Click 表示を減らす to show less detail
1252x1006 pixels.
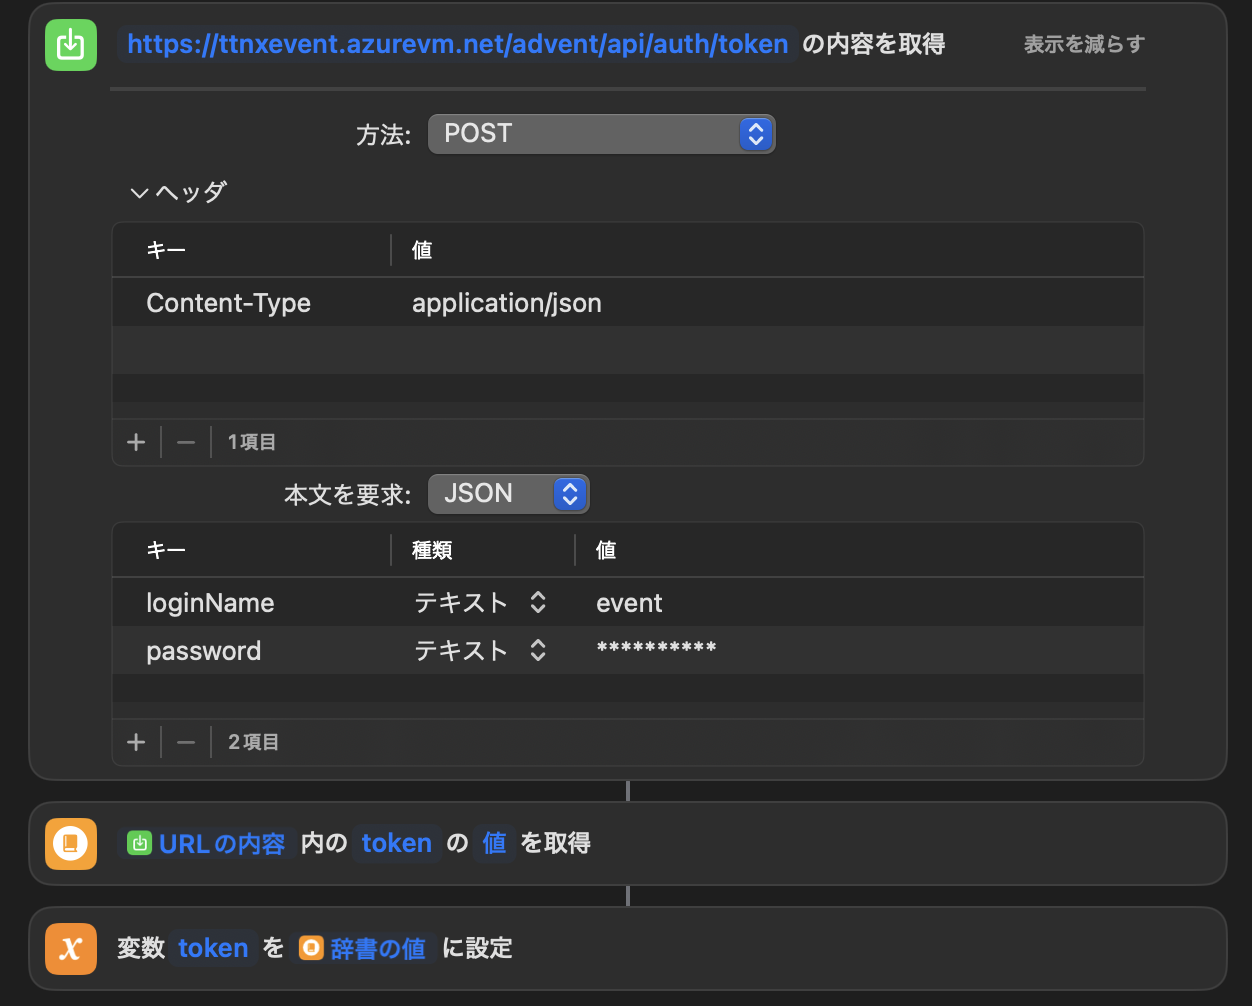pyautogui.click(x=1083, y=44)
